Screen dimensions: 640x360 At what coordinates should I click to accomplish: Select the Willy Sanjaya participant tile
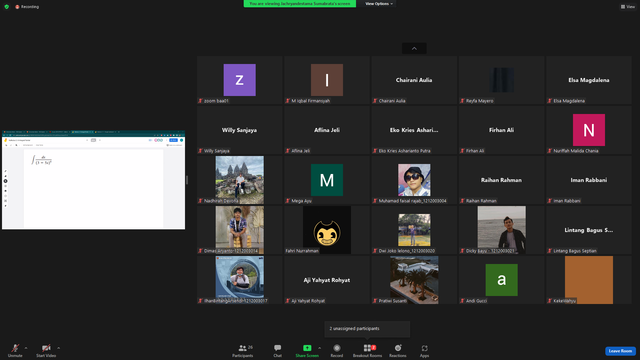click(x=240, y=130)
